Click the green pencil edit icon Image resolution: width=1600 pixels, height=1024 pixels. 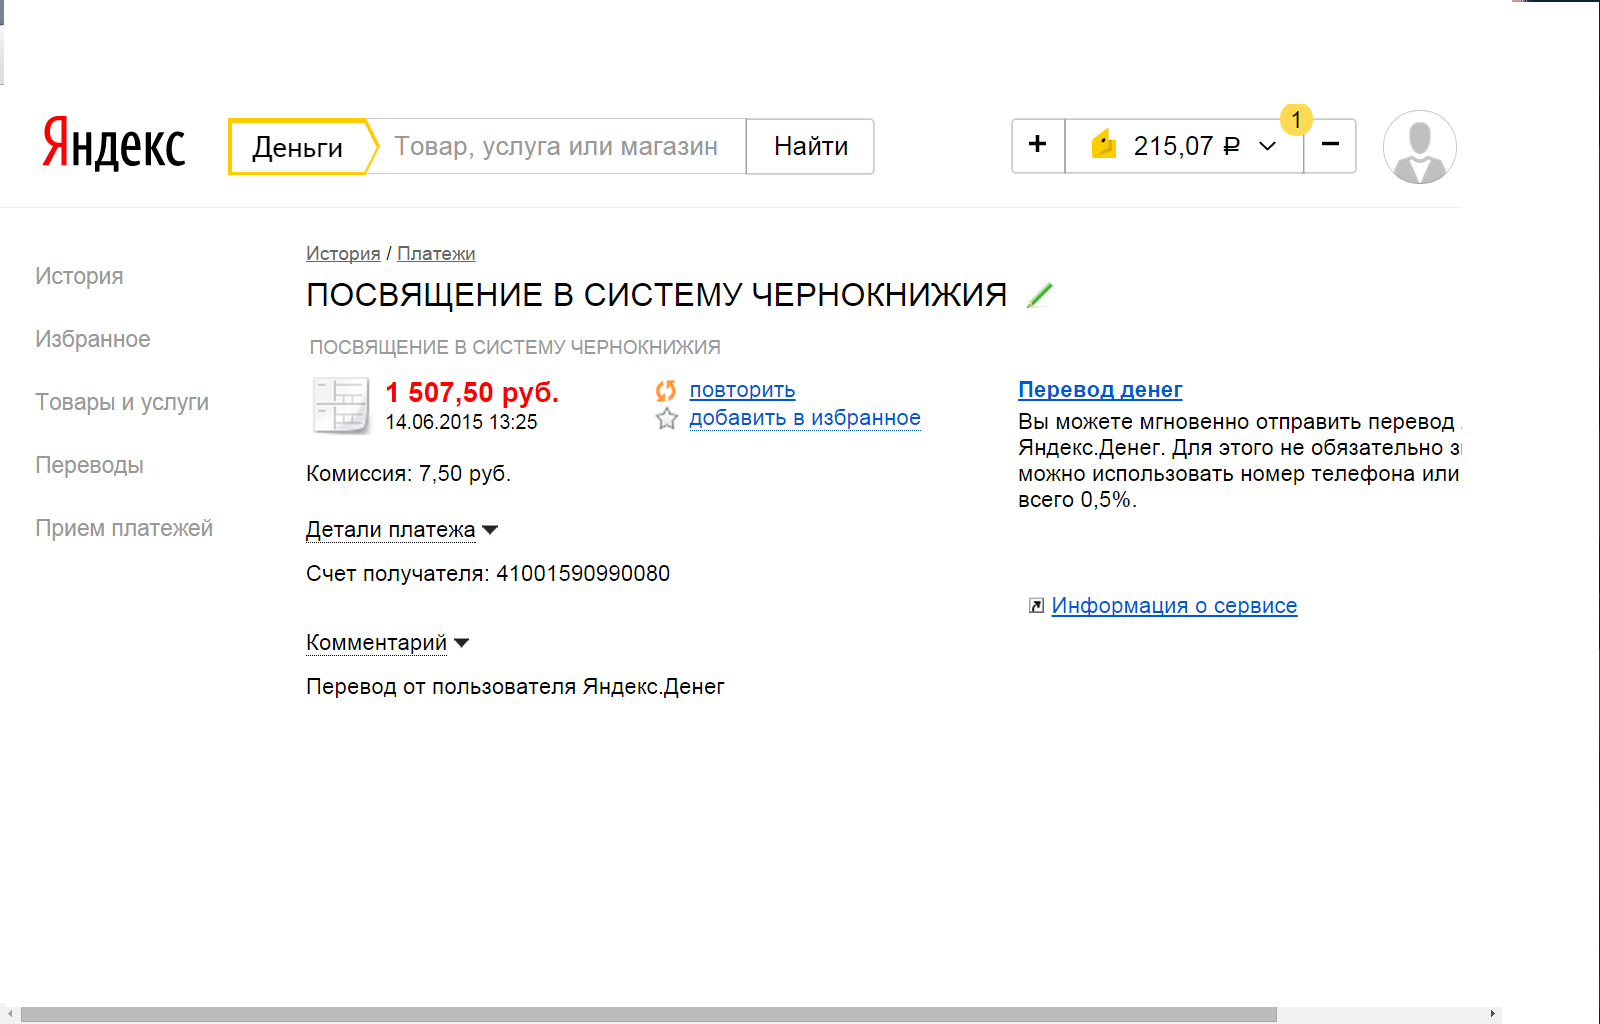1040,295
